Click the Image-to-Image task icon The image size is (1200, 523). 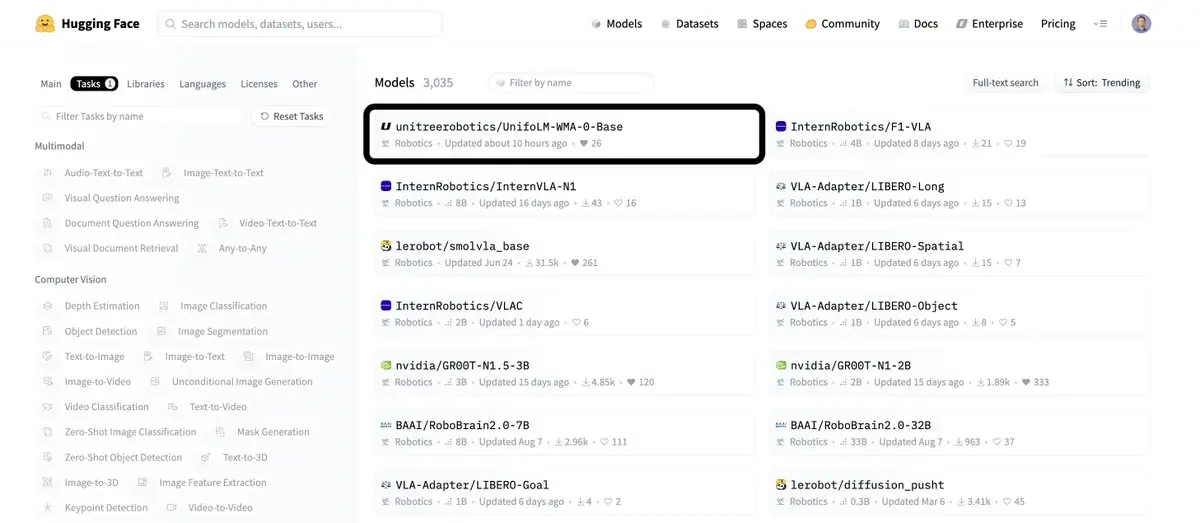(248, 356)
